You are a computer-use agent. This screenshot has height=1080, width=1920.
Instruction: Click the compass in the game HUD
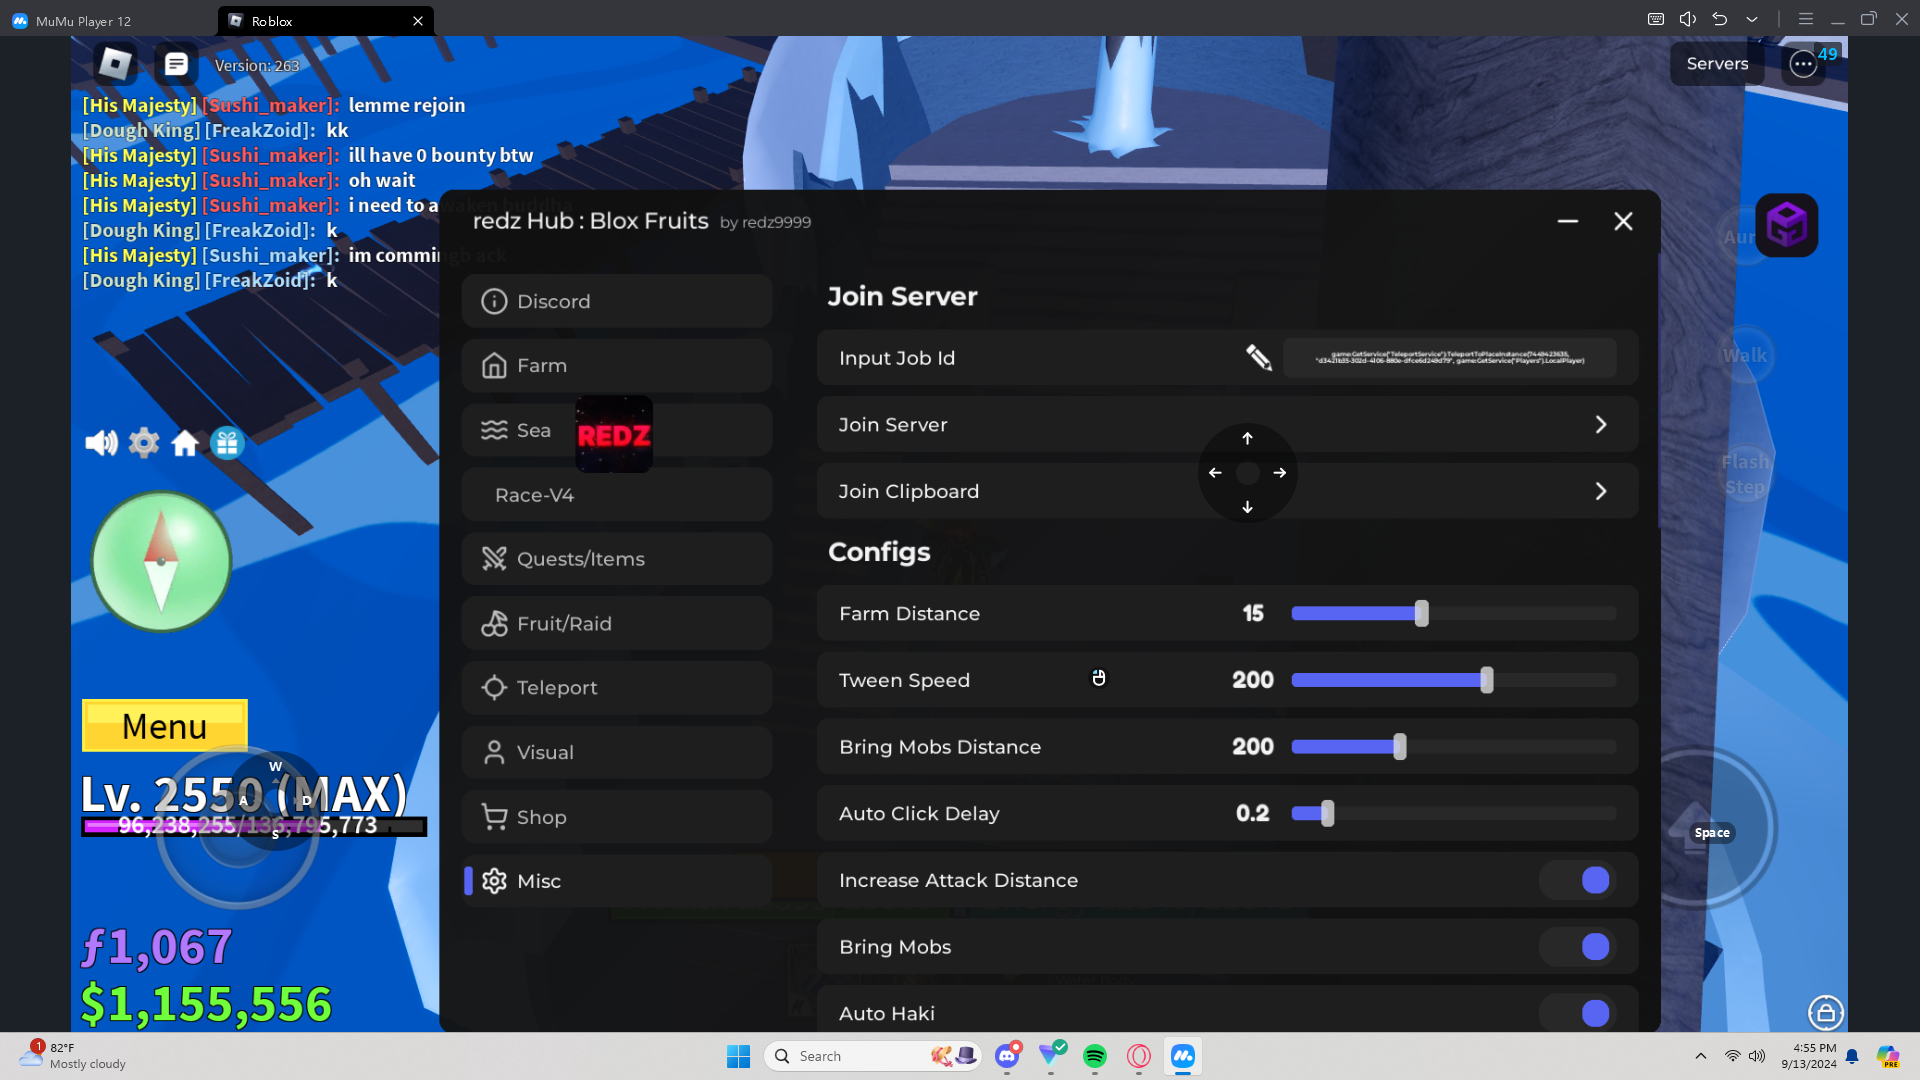161,561
